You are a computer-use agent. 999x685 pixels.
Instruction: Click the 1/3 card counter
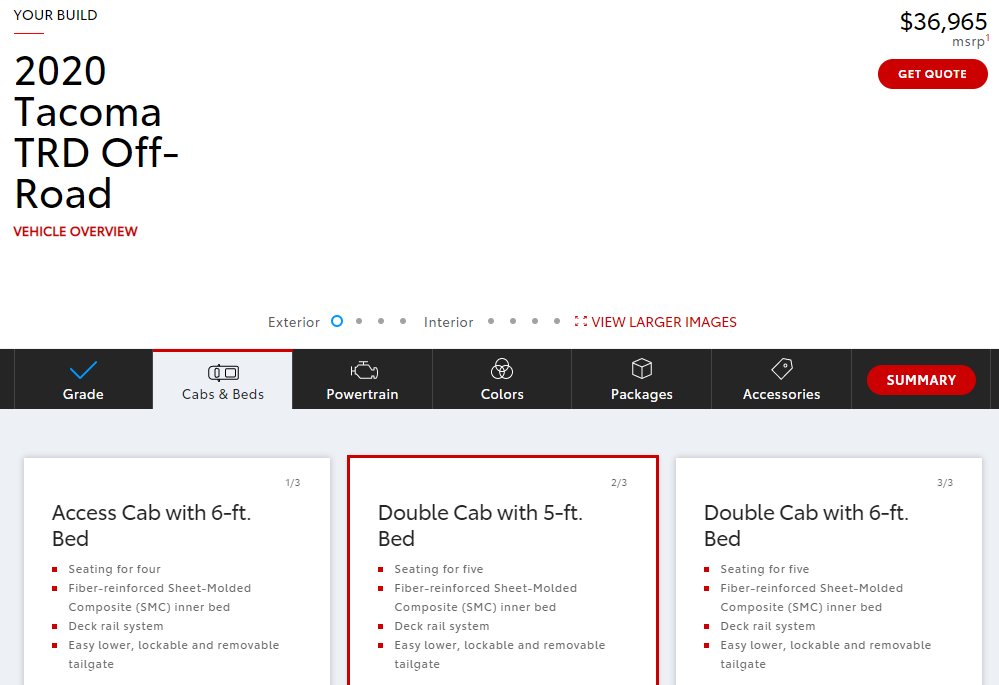click(292, 483)
